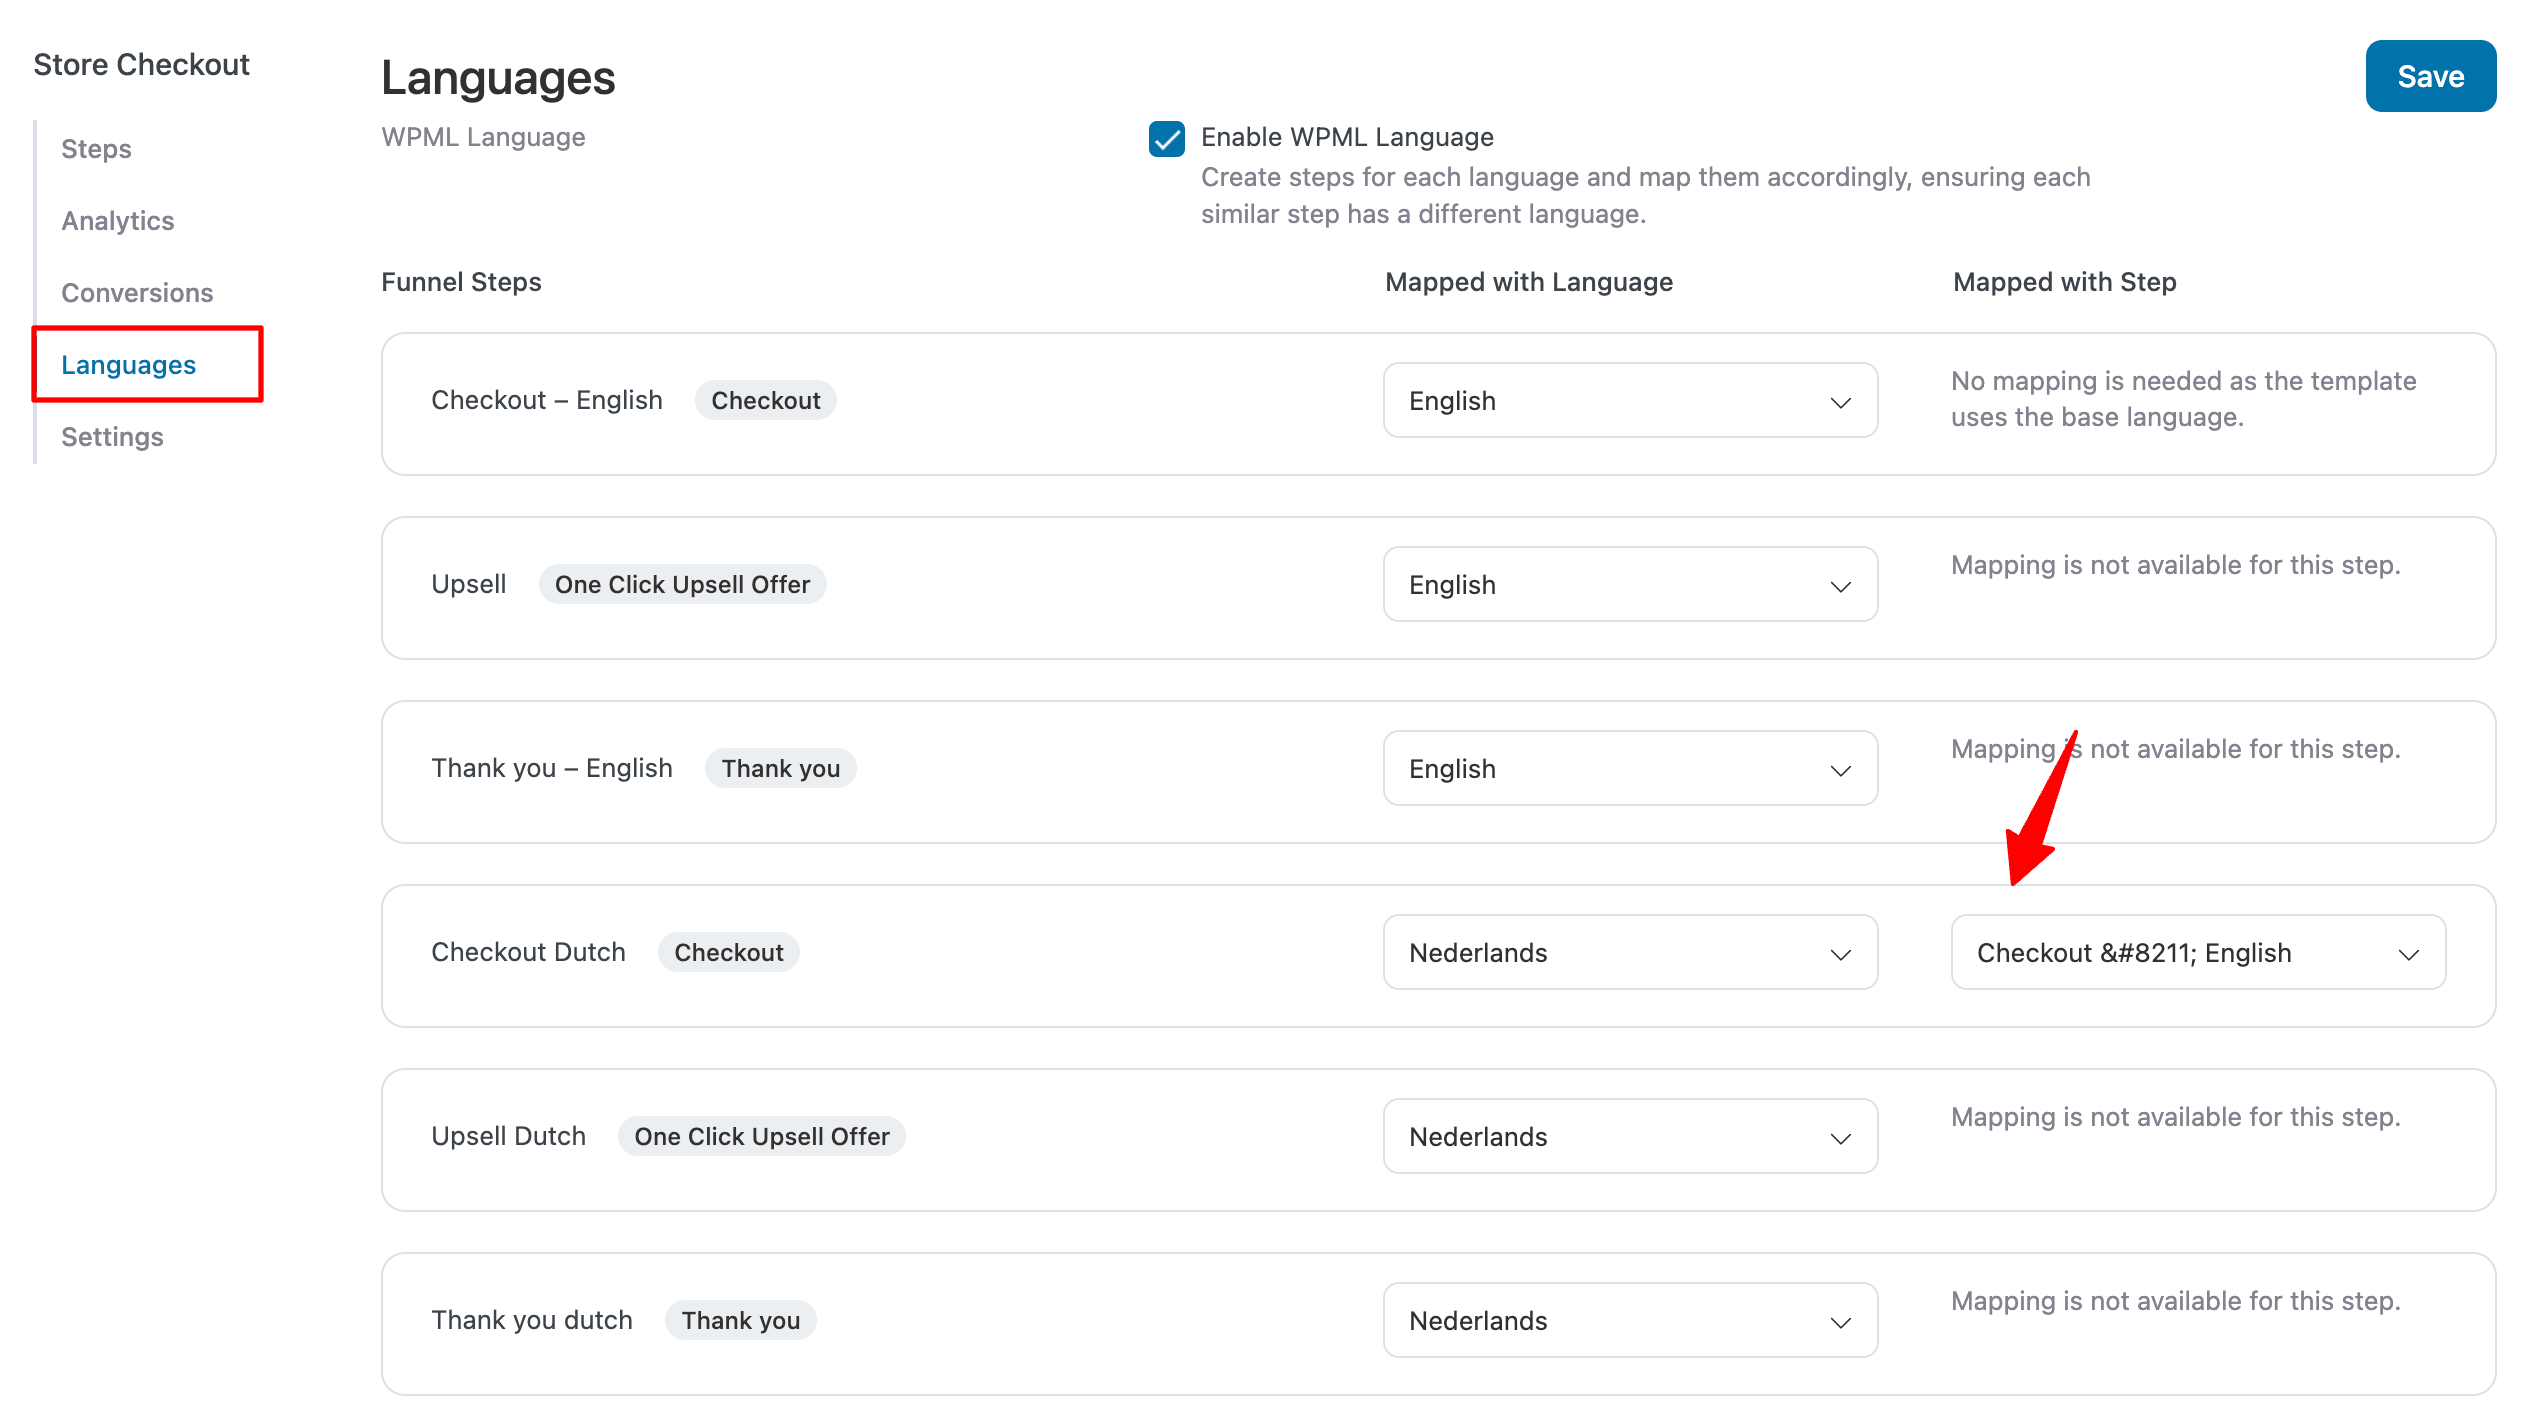Open the Nederlands dropdown for Upsell Dutch
Screen dimensions: 2537x1402
click(x=1629, y=1136)
